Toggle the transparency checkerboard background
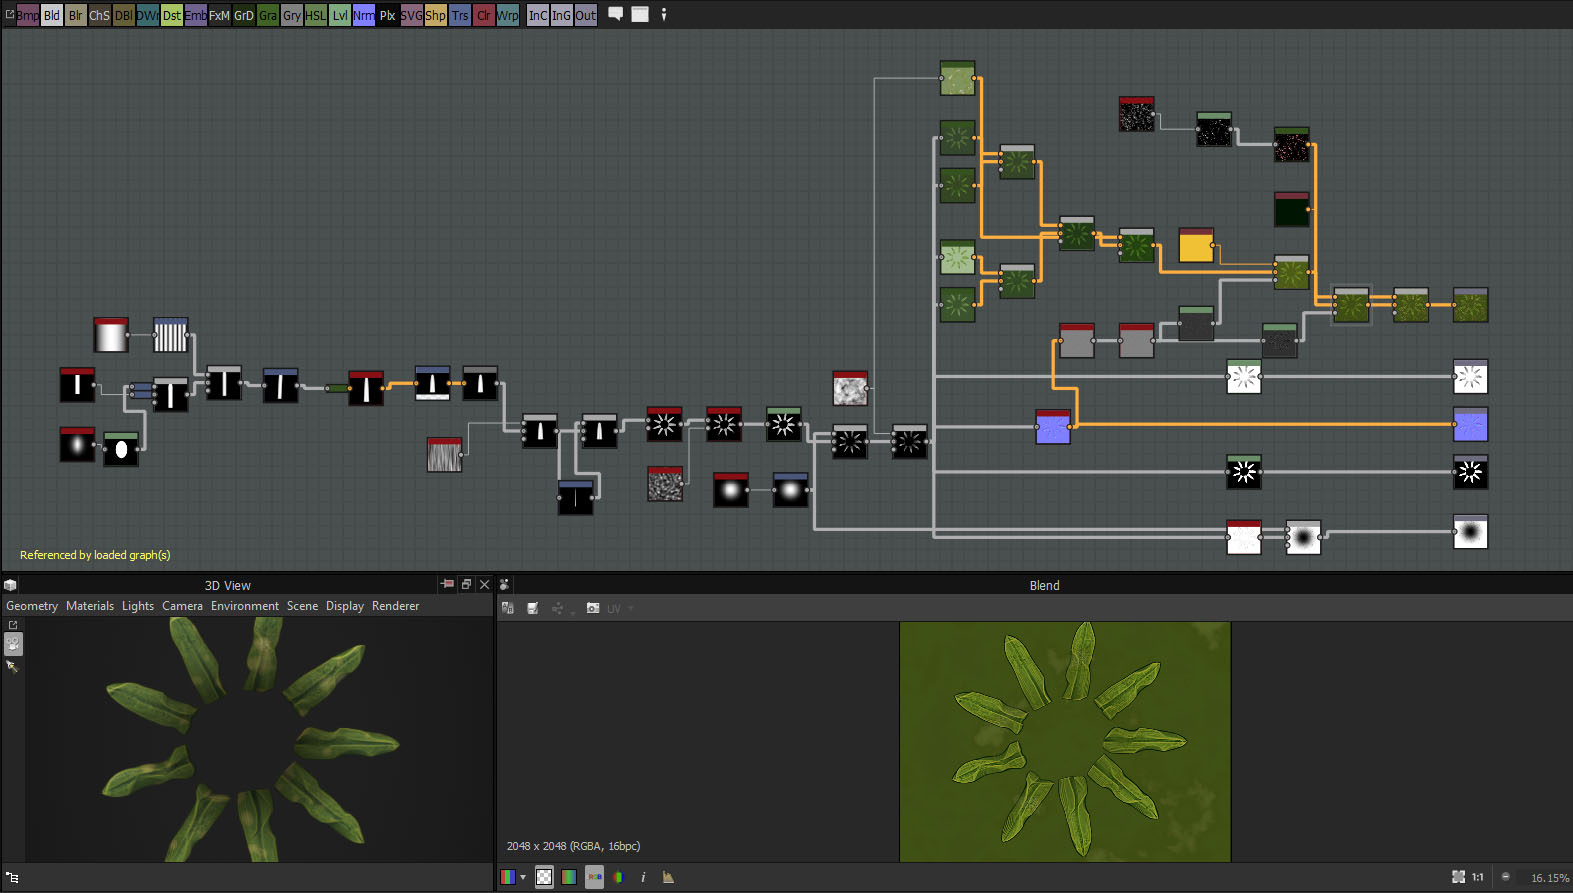Image resolution: width=1573 pixels, height=893 pixels. point(544,877)
